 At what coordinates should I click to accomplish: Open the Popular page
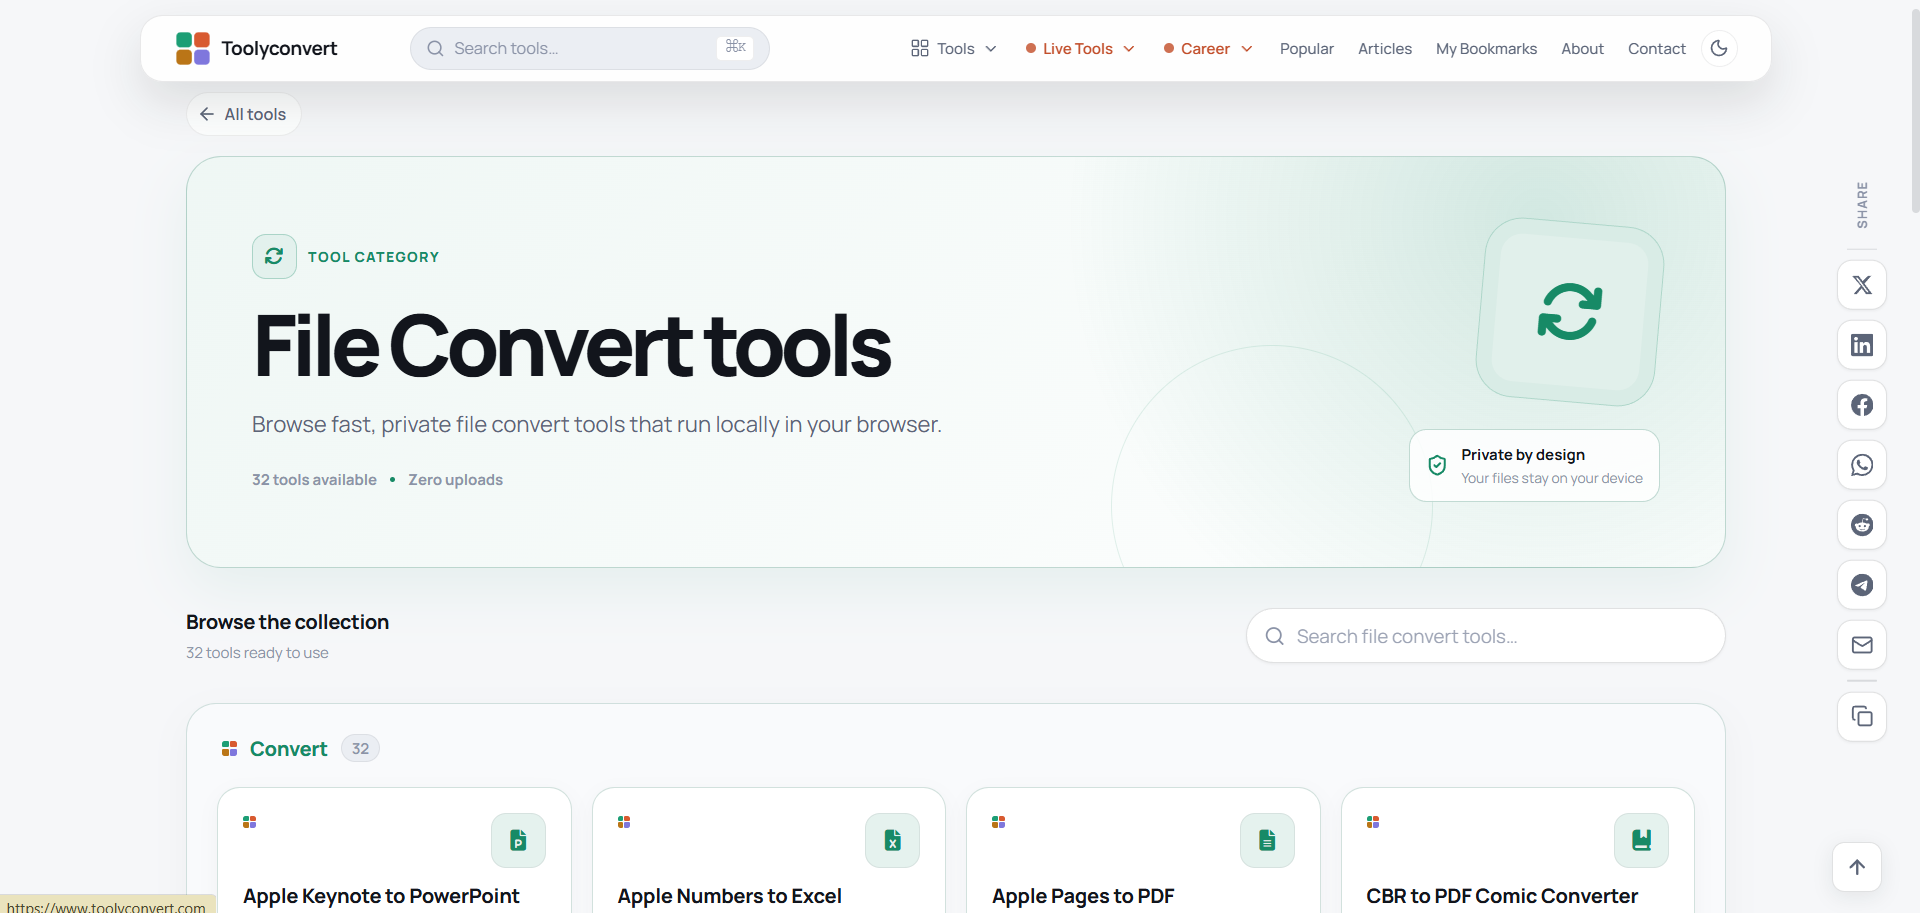point(1307,48)
